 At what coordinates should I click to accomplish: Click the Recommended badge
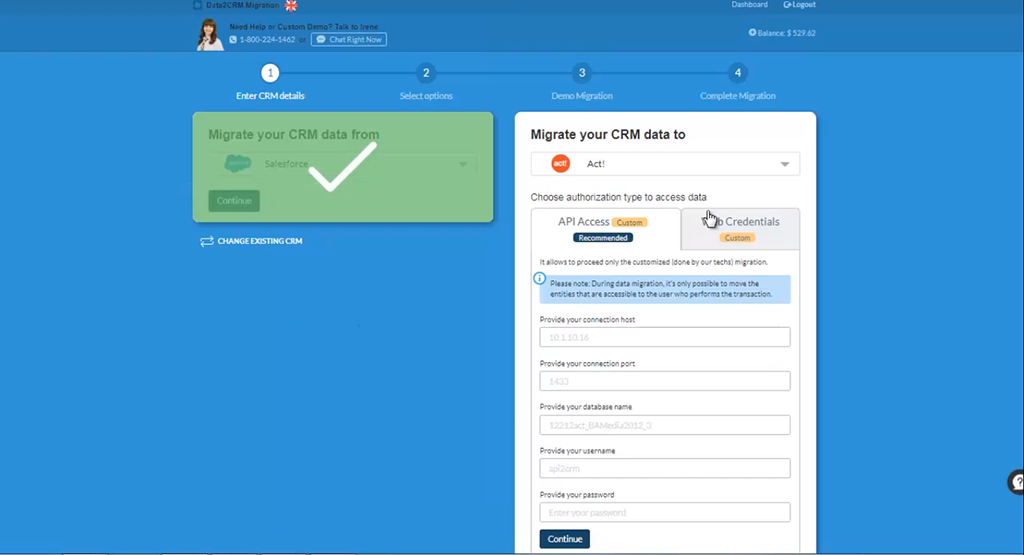coord(603,238)
